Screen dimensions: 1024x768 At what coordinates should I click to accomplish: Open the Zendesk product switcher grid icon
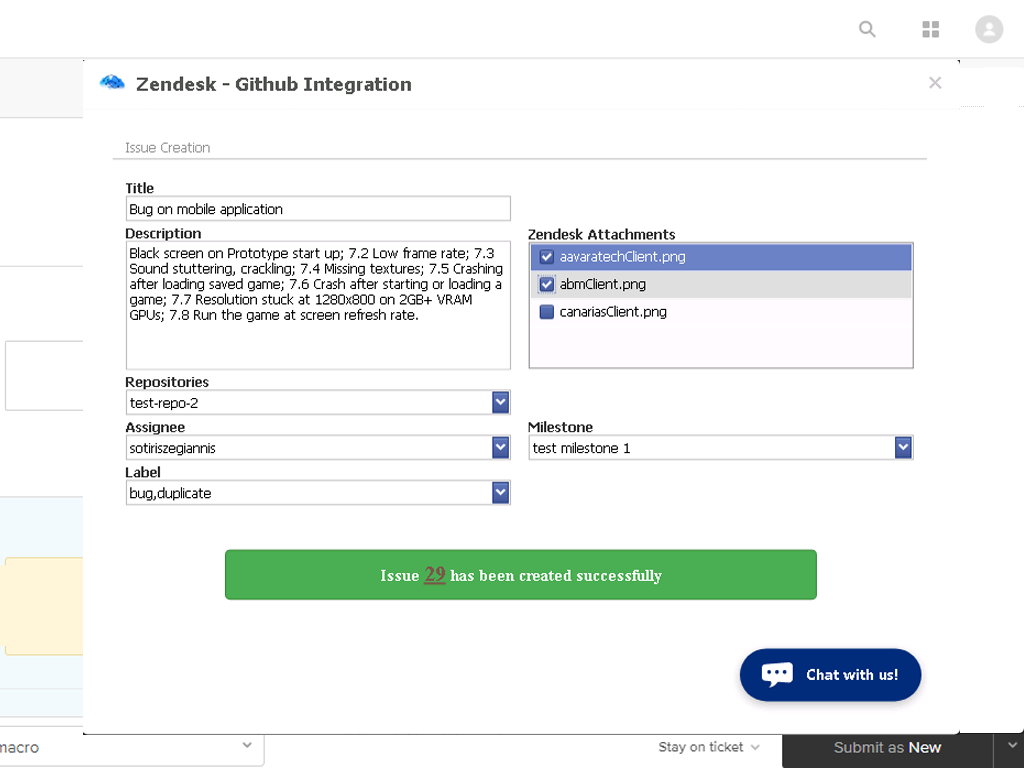930,29
